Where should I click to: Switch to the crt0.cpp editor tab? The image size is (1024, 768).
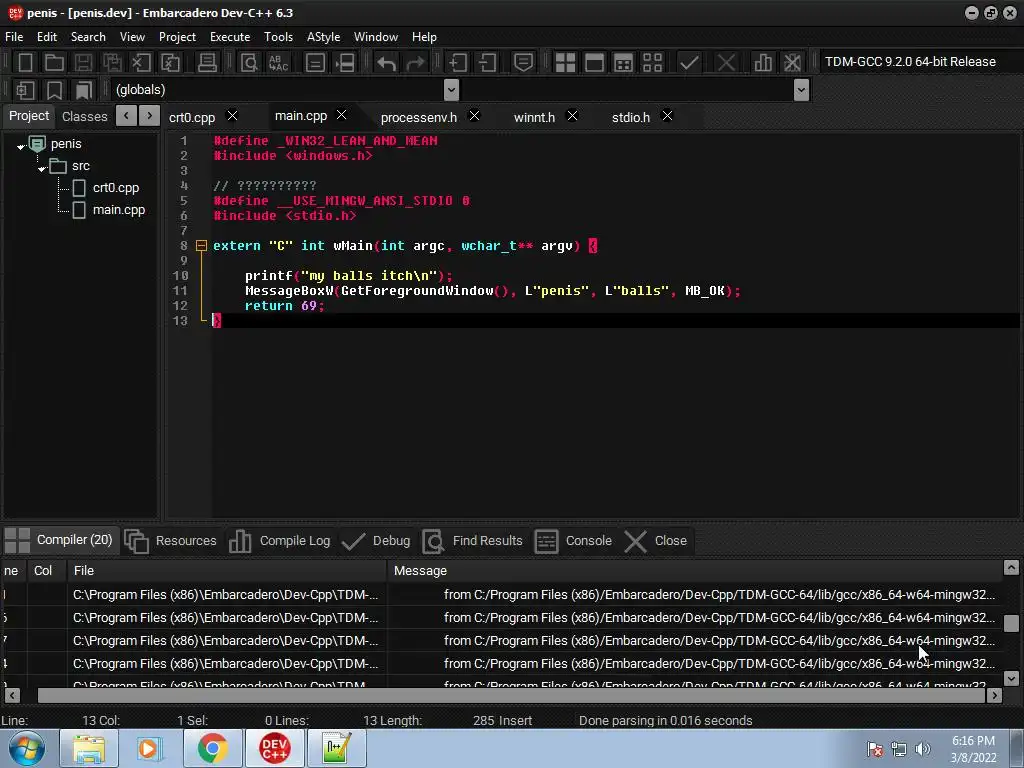pyautogui.click(x=192, y=118)
